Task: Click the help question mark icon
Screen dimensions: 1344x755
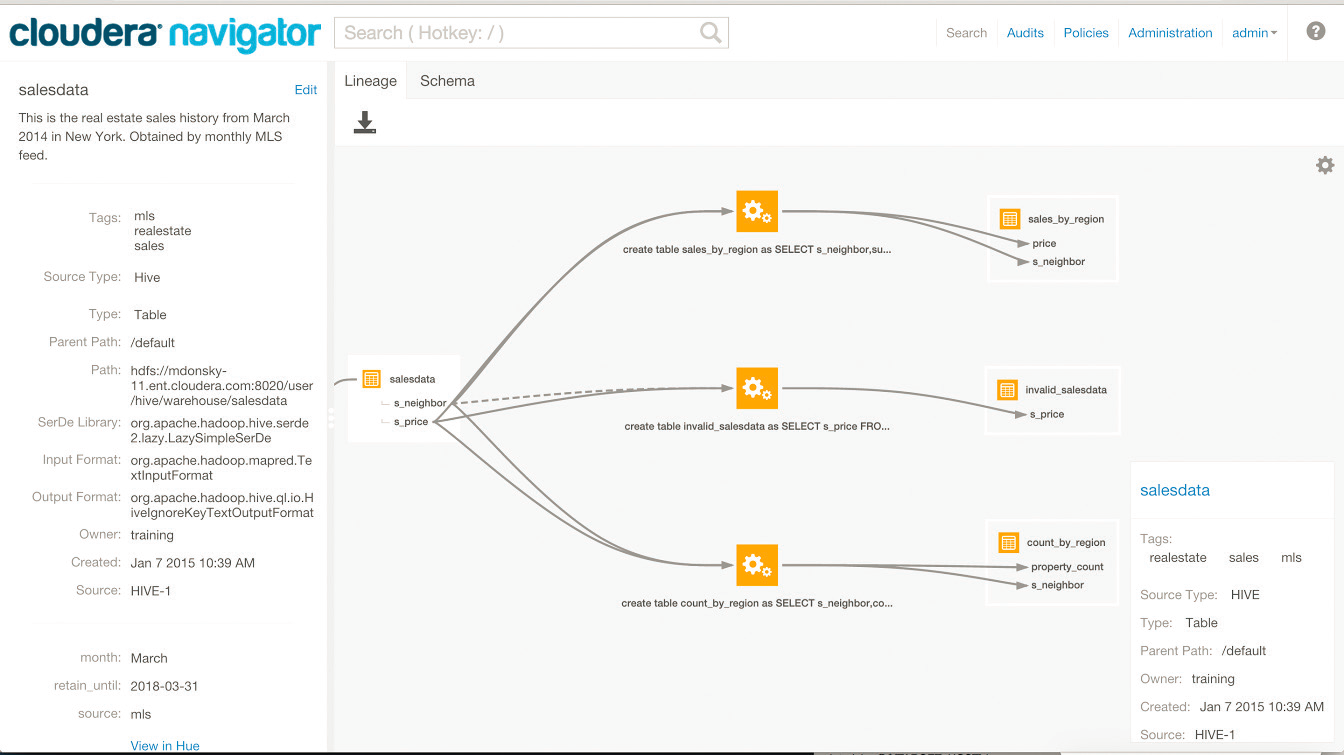Action: pyautogui.click(x=1316, y=31)
